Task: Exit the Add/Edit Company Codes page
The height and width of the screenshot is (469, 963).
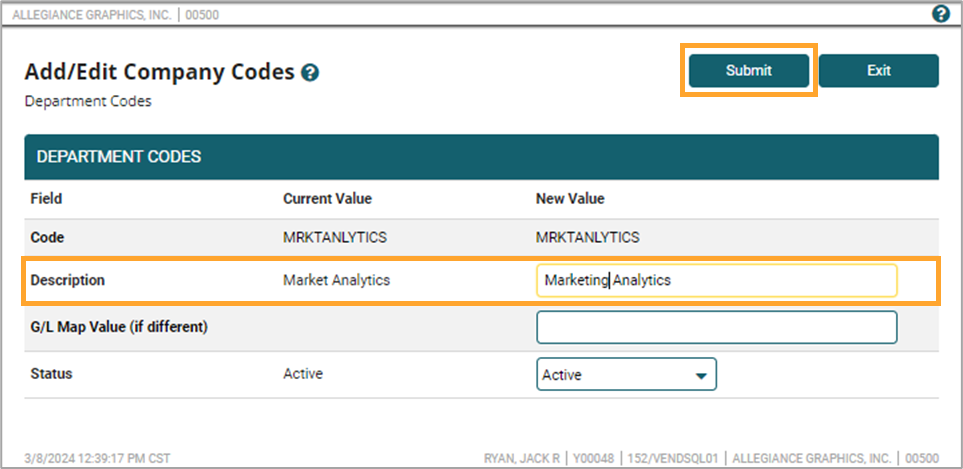Action: coord(878,71)
